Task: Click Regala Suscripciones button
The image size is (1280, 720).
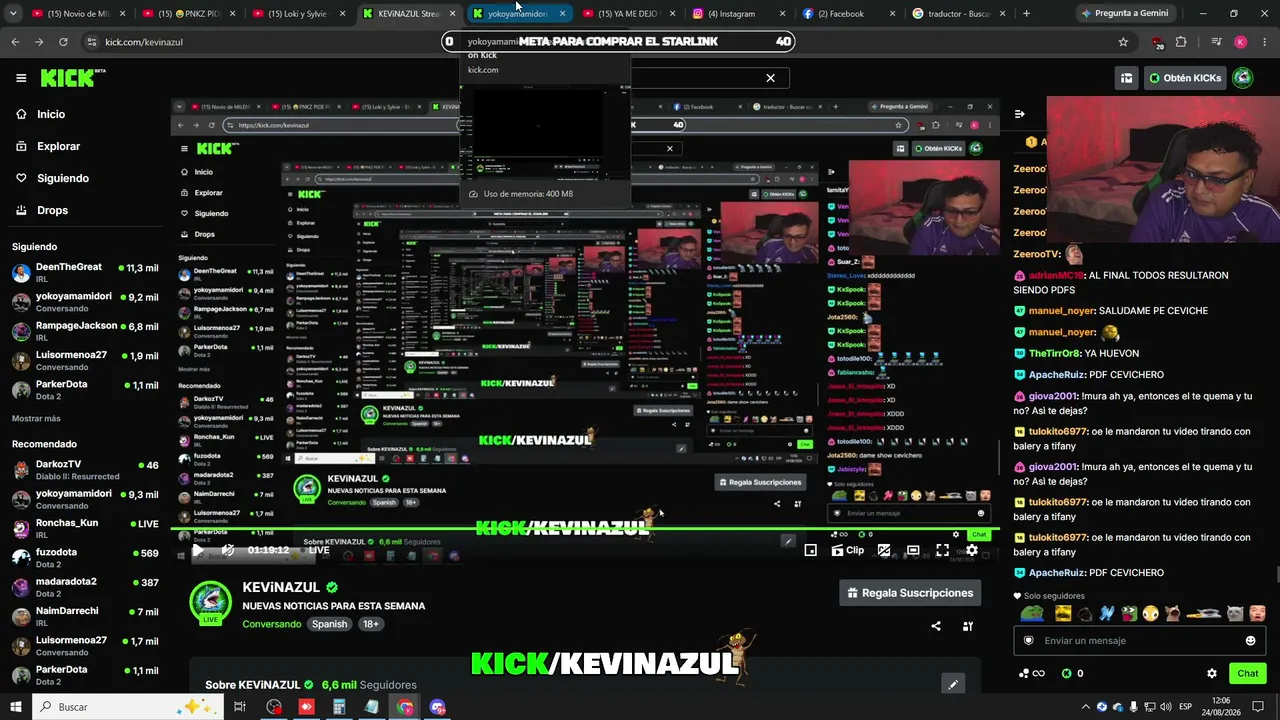Action: tap(910, 593)
